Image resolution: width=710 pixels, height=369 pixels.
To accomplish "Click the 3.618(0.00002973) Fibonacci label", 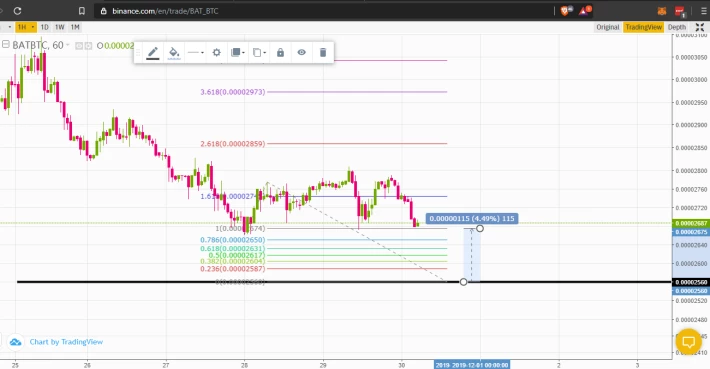I will tap(232, 92).
